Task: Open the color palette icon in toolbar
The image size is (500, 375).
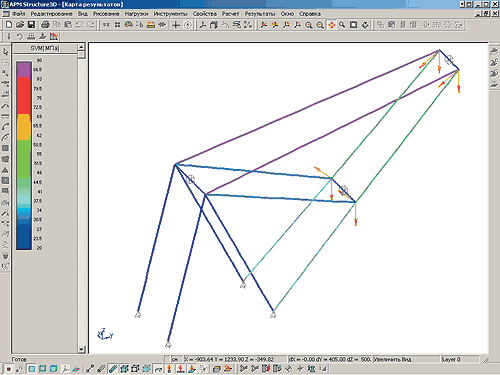Action: tap(128, 25)
